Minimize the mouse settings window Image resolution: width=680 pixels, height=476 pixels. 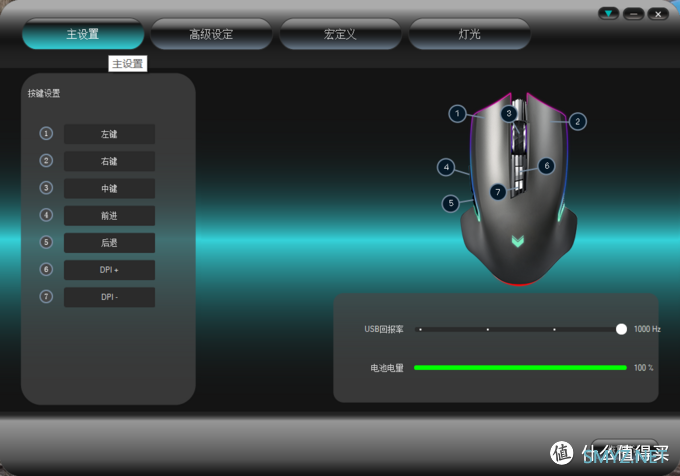pyautogui.click(x=634, y=14)
